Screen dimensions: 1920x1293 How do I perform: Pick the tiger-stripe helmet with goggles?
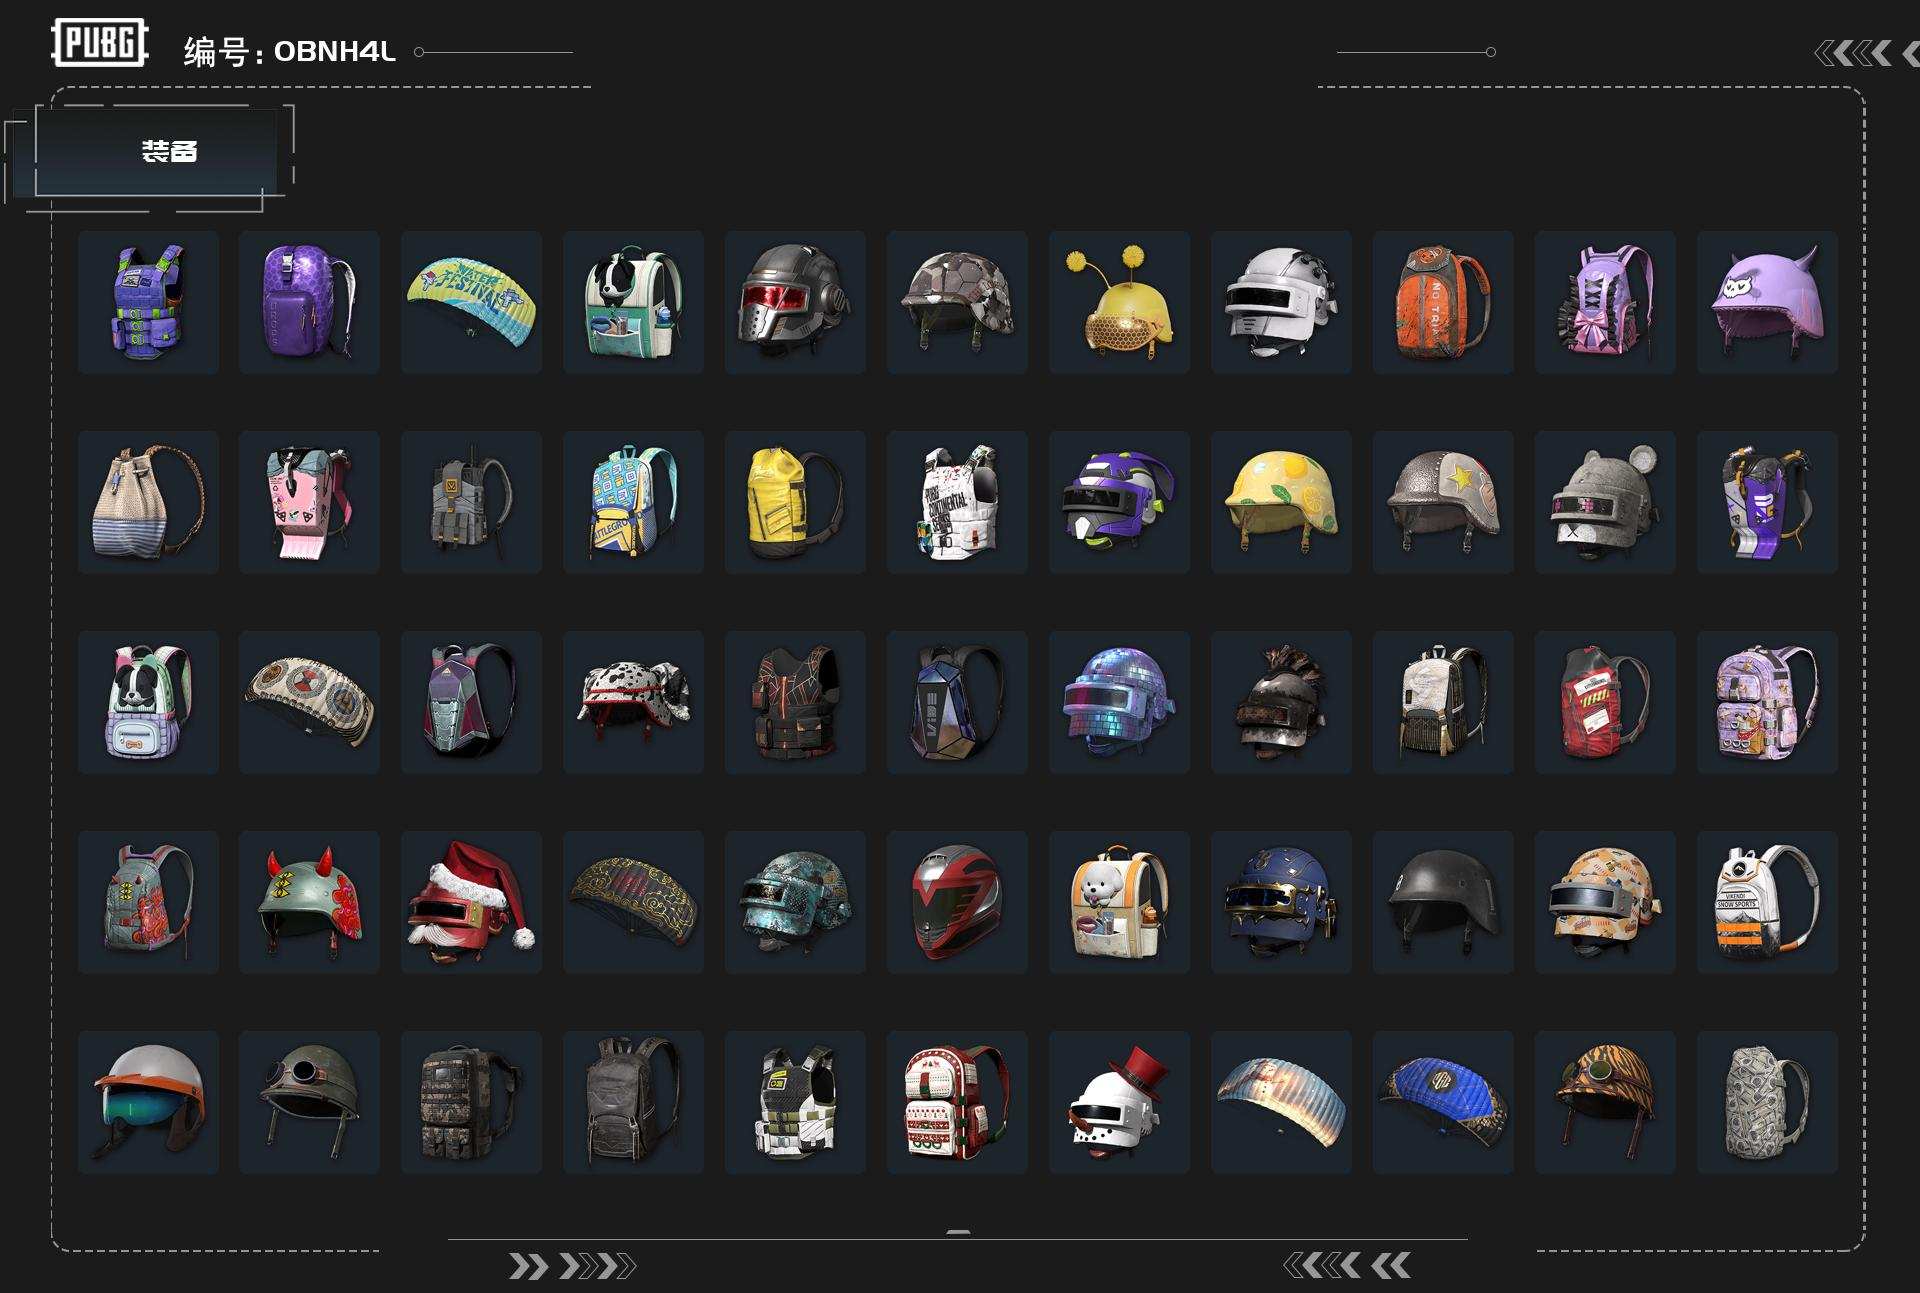(1605, 1102)
